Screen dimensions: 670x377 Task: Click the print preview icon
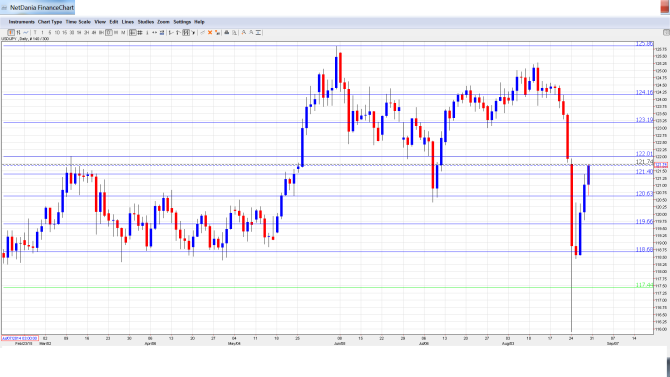(x=234, y=32)
